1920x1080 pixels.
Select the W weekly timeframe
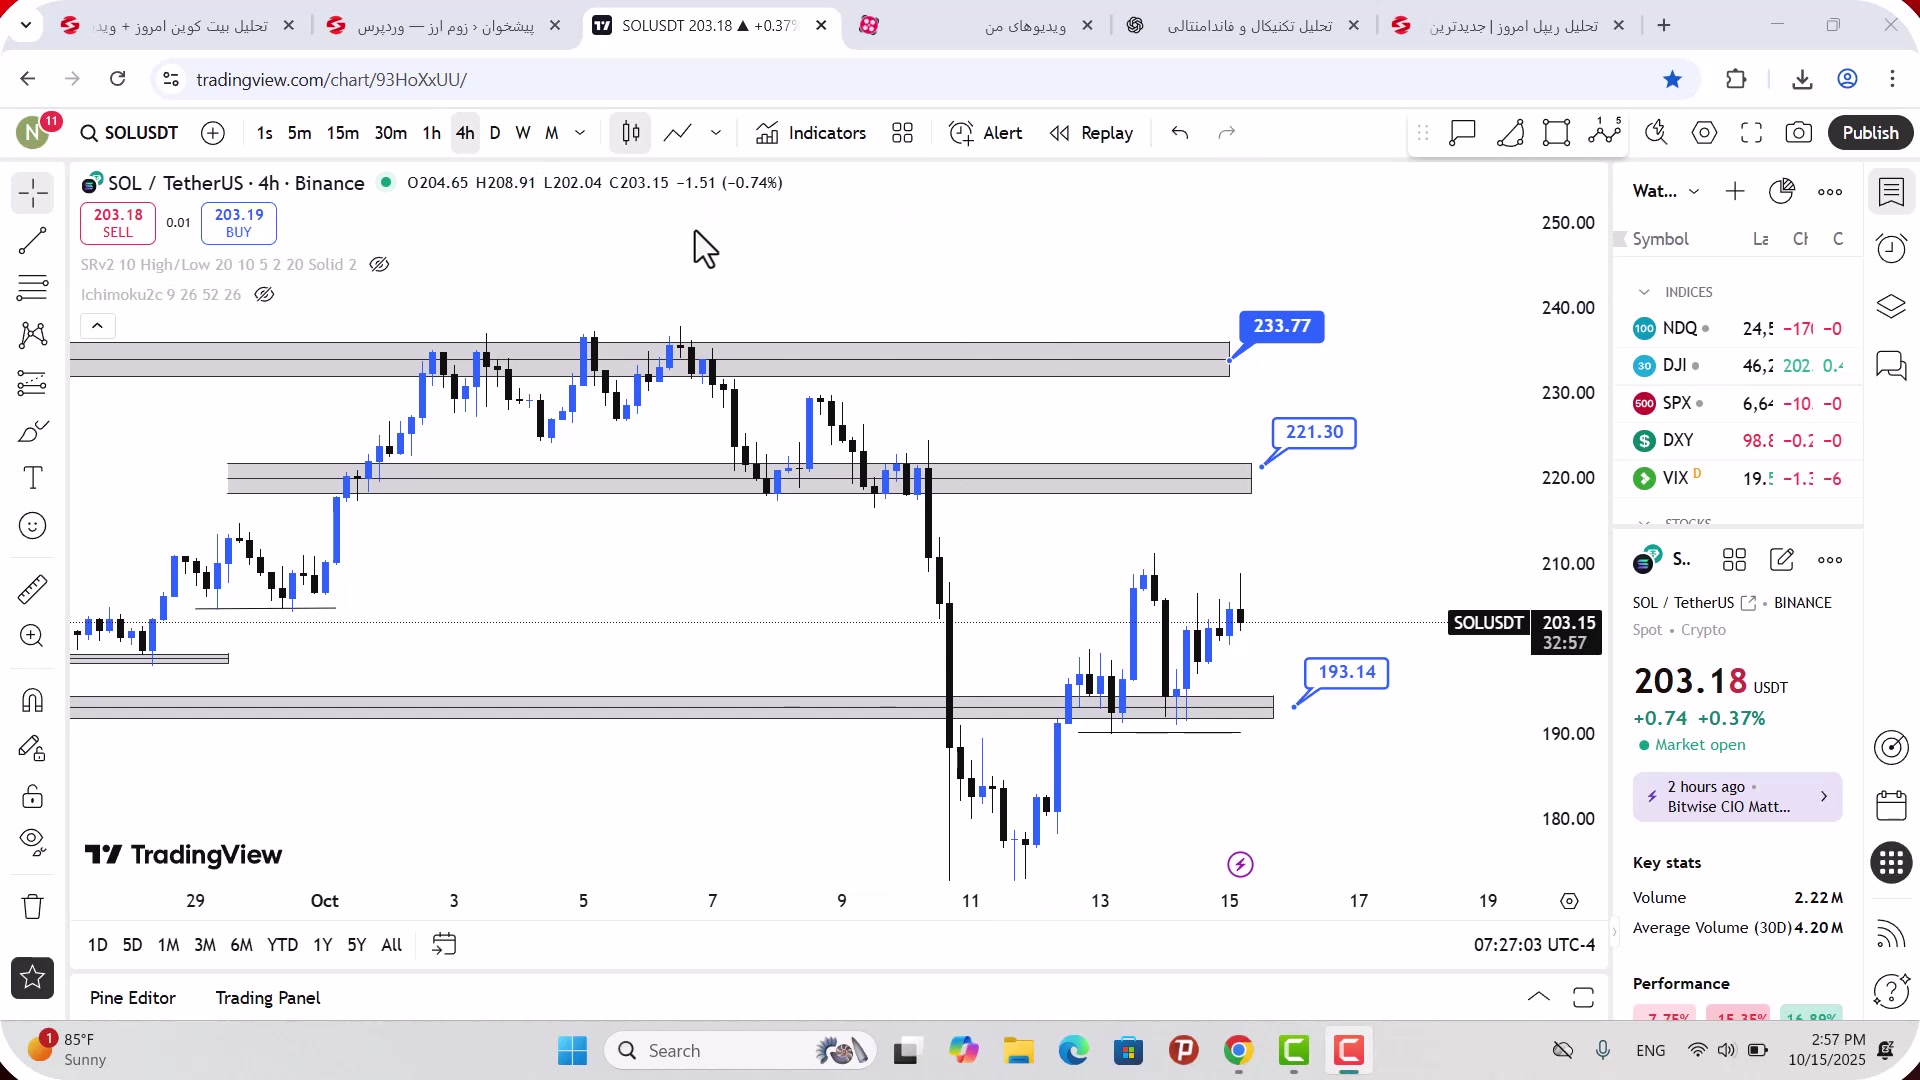pos(522,133)
